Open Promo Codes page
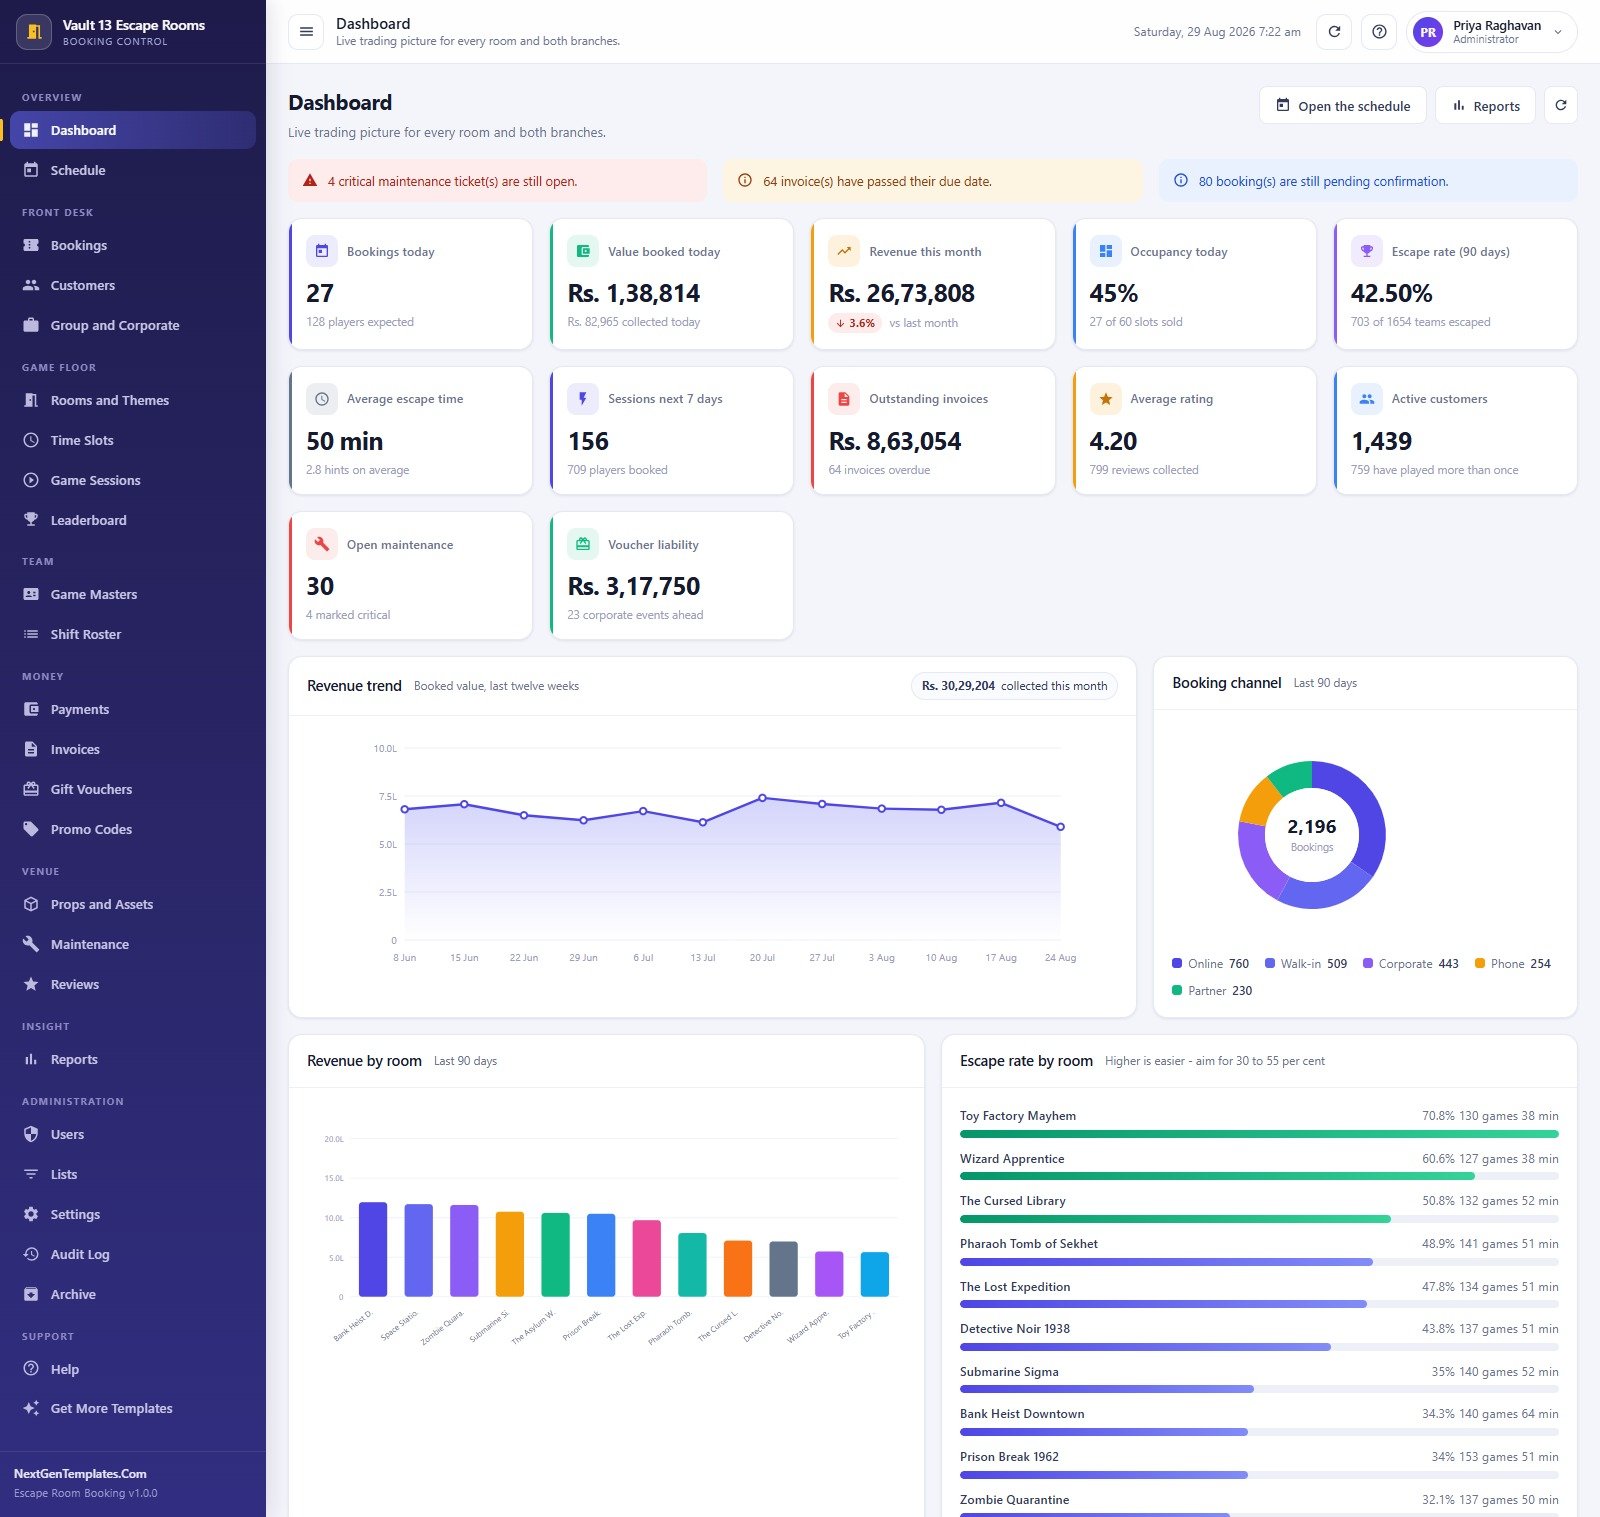This screenshot has width=1600, height=1517. (x=133, y=829)
